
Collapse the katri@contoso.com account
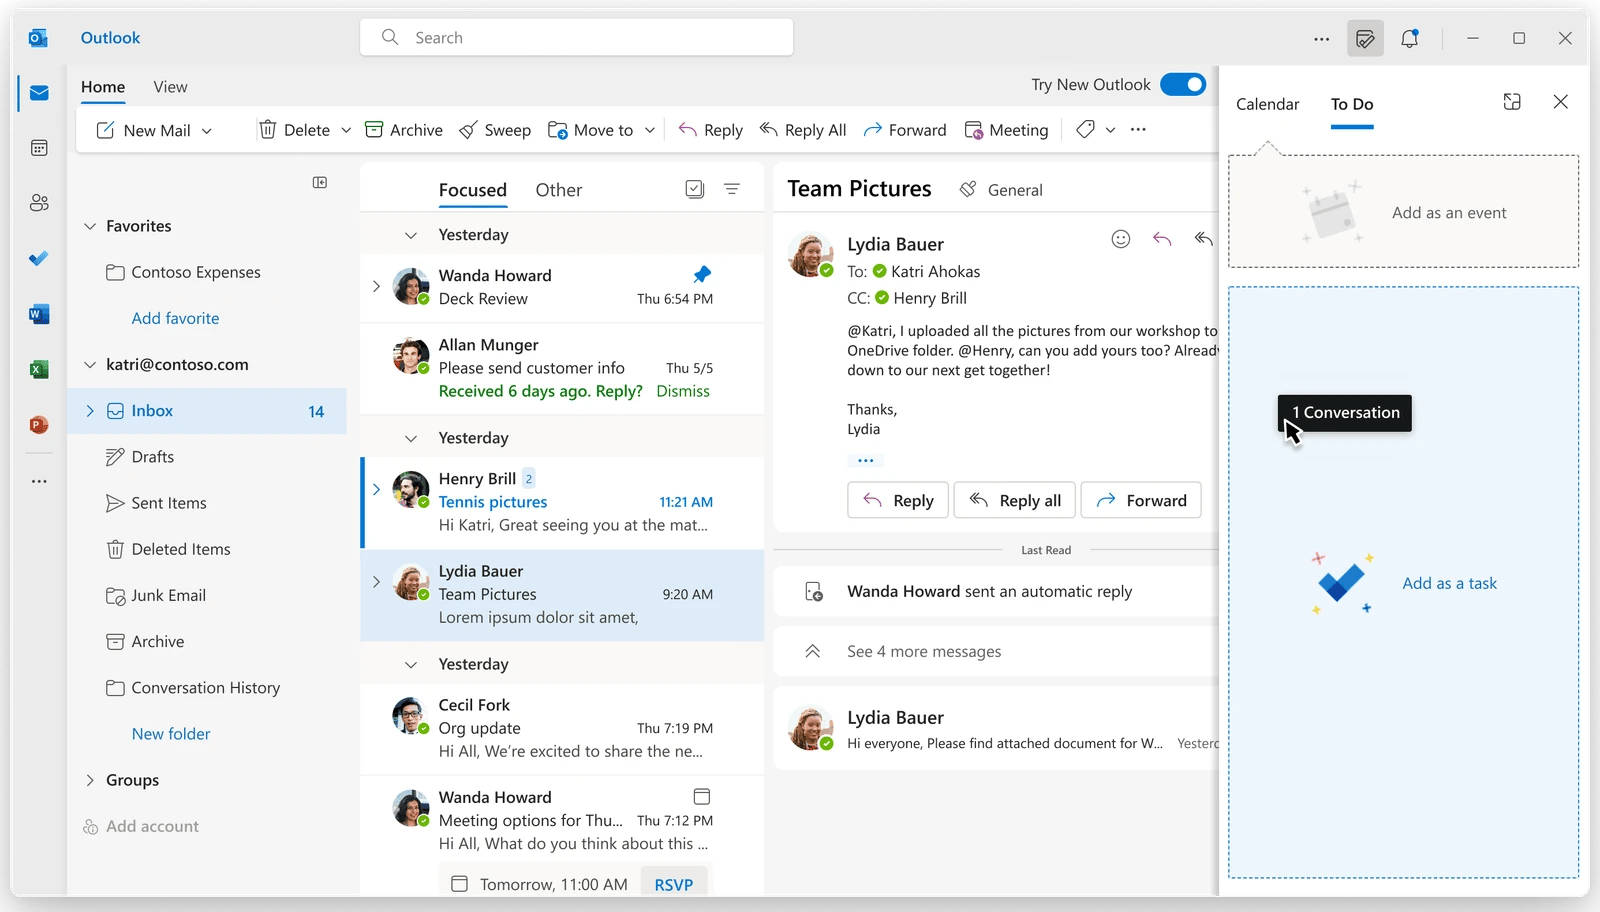click(x=90, y=365)
